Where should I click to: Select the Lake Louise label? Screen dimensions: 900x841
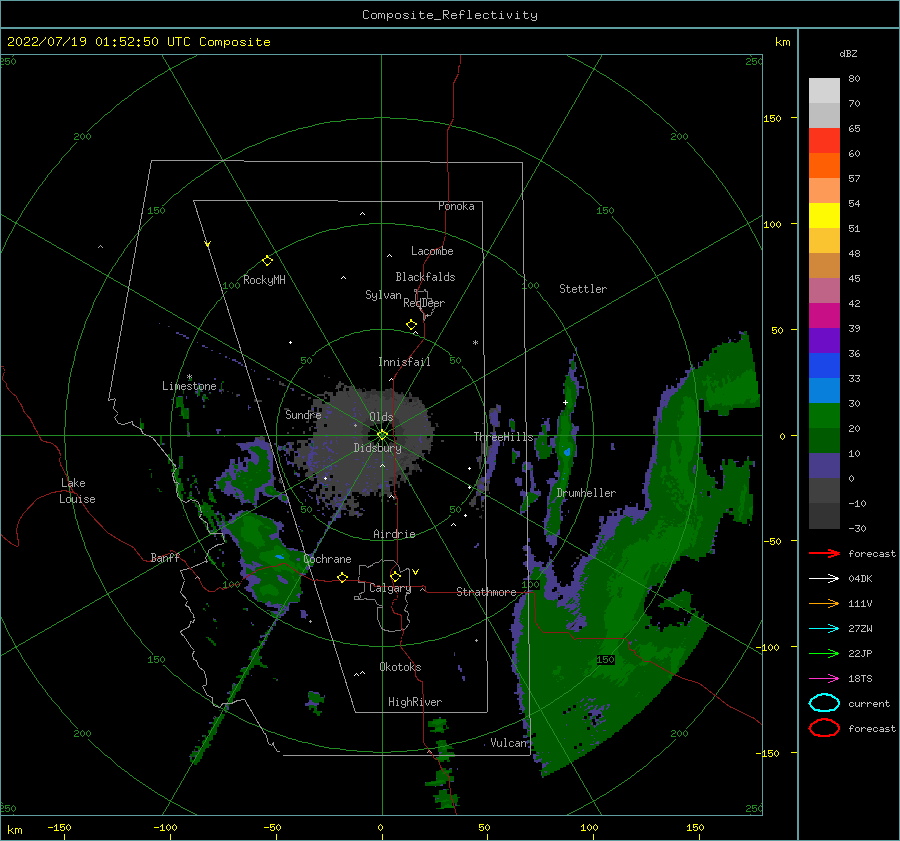tap(77, 491)
